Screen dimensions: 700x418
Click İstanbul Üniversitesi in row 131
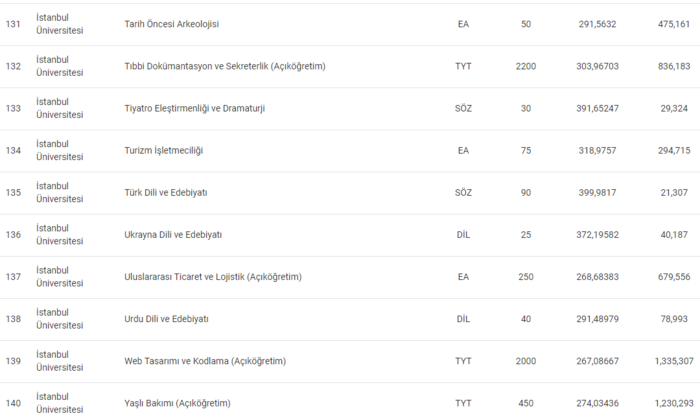(x=58, y=24)
